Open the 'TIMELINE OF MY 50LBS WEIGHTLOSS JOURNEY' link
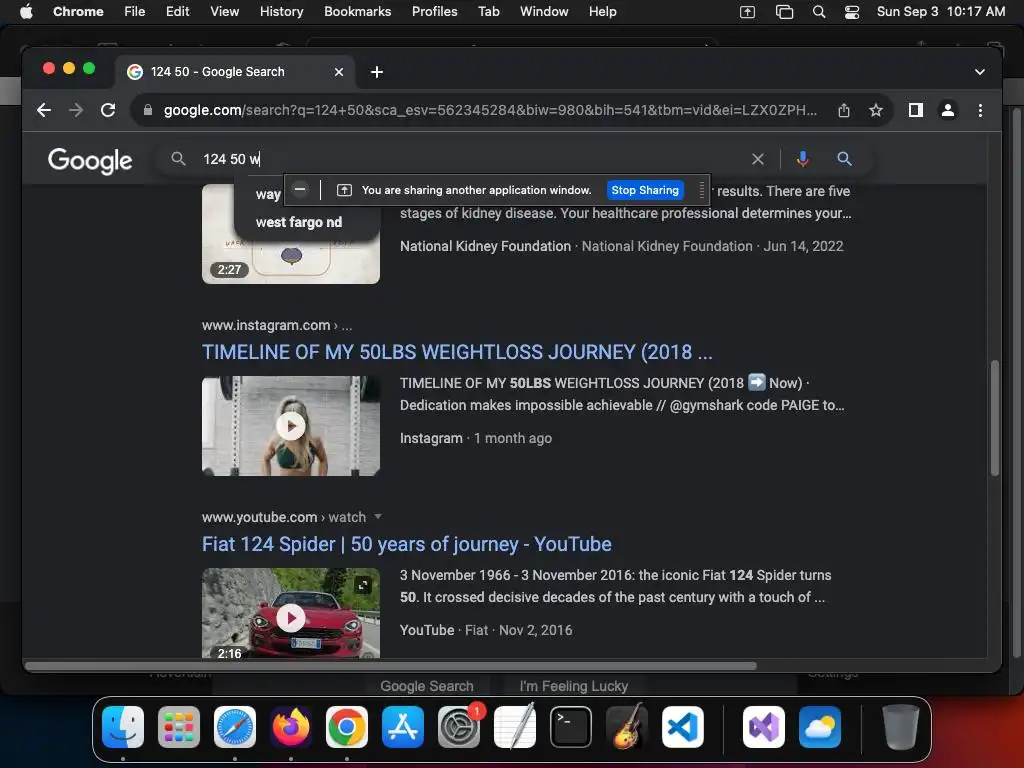Viewport: 1024px width, 768px height. (456, 352)
